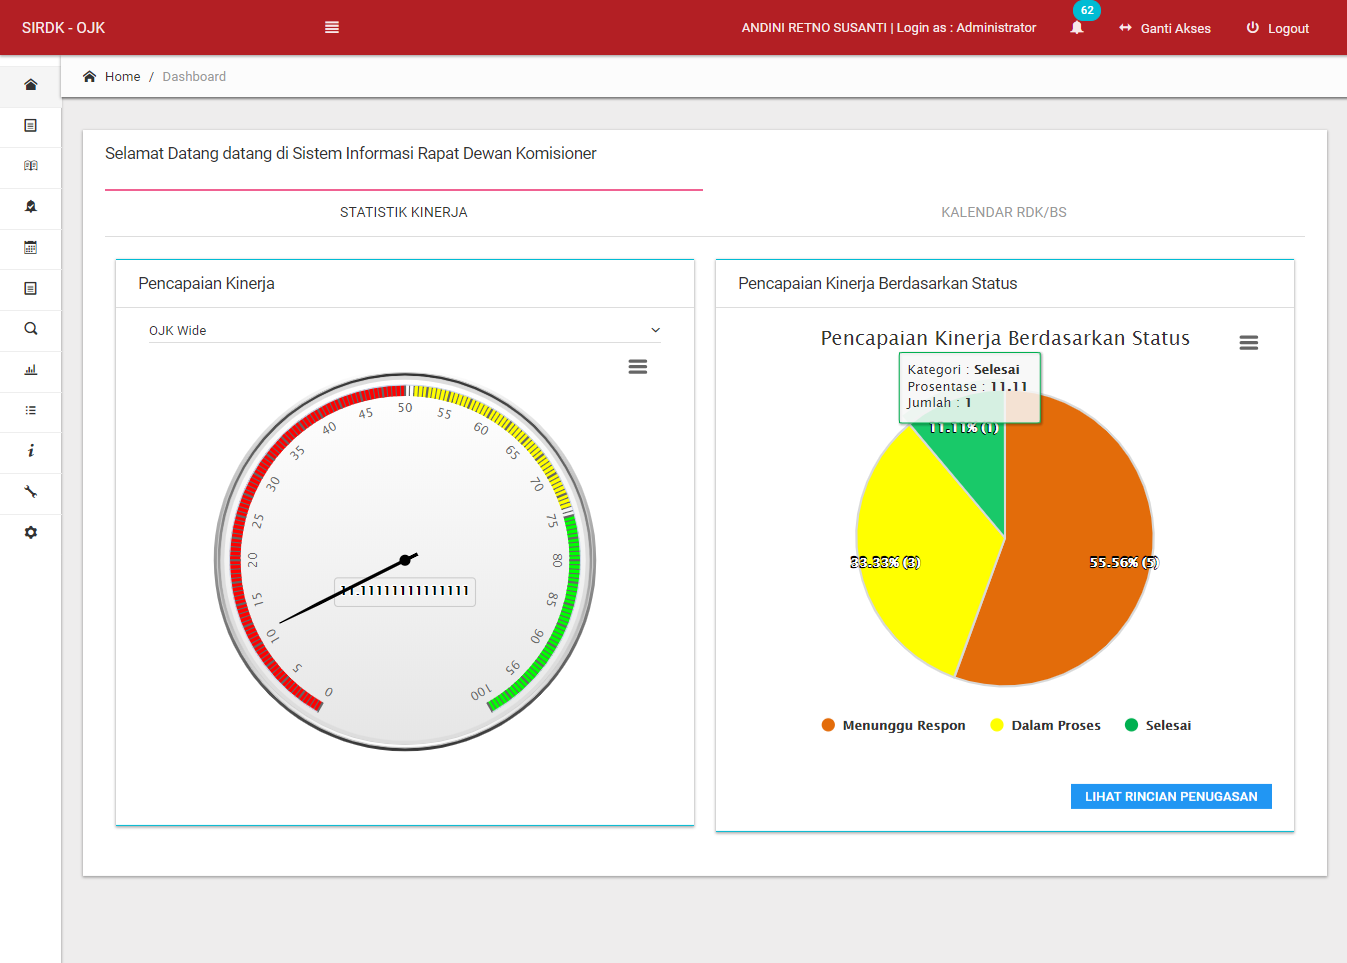
Task: Toggle the Selesai legend item
Action: coord(1158,726)
